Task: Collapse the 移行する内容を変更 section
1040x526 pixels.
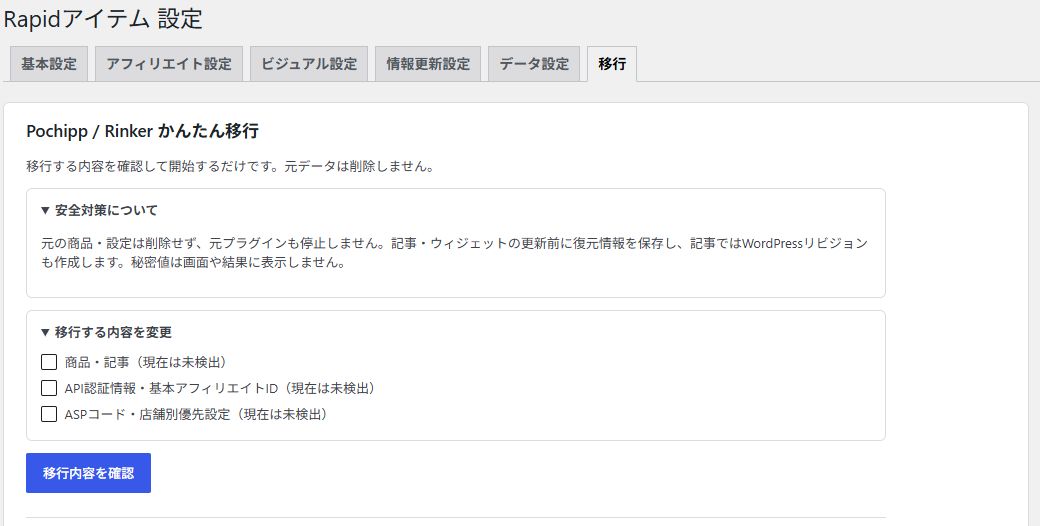Action: [x=106, y=332]
